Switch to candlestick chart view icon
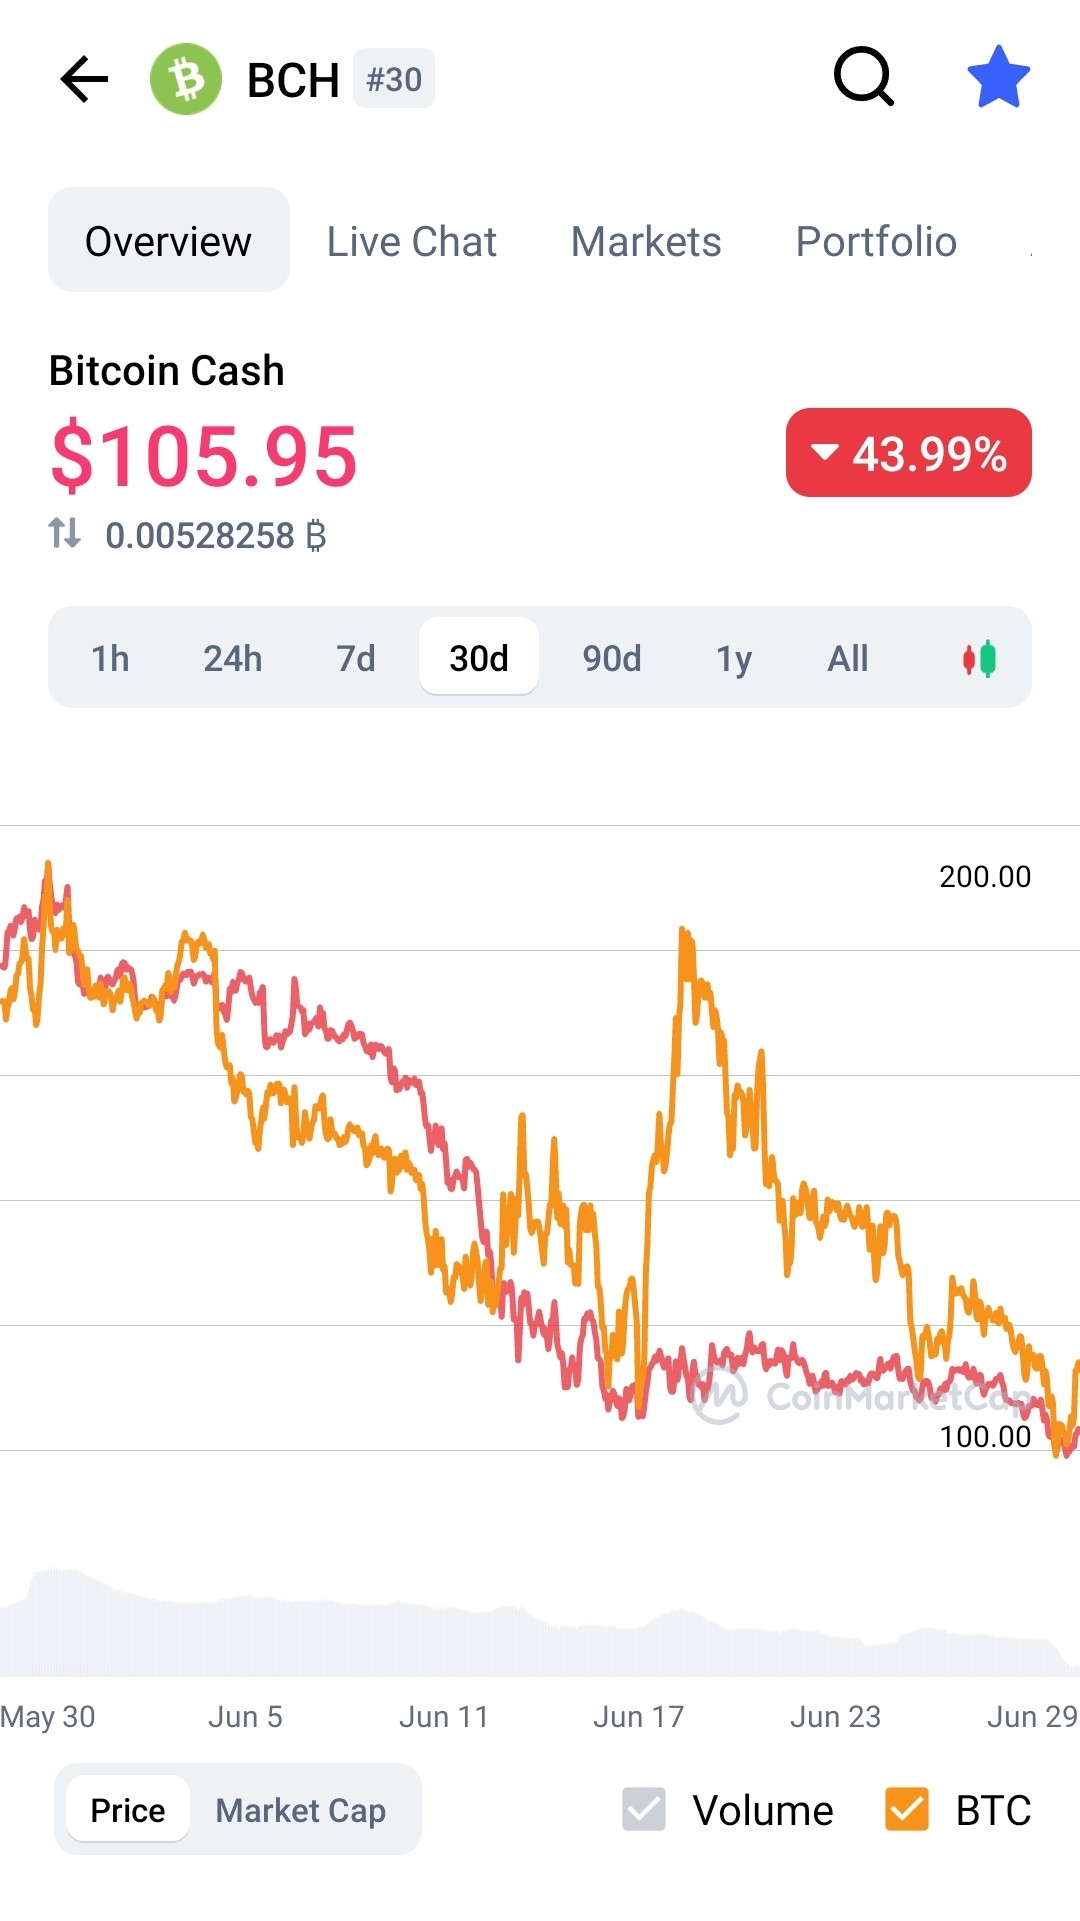 pos(979,659)
